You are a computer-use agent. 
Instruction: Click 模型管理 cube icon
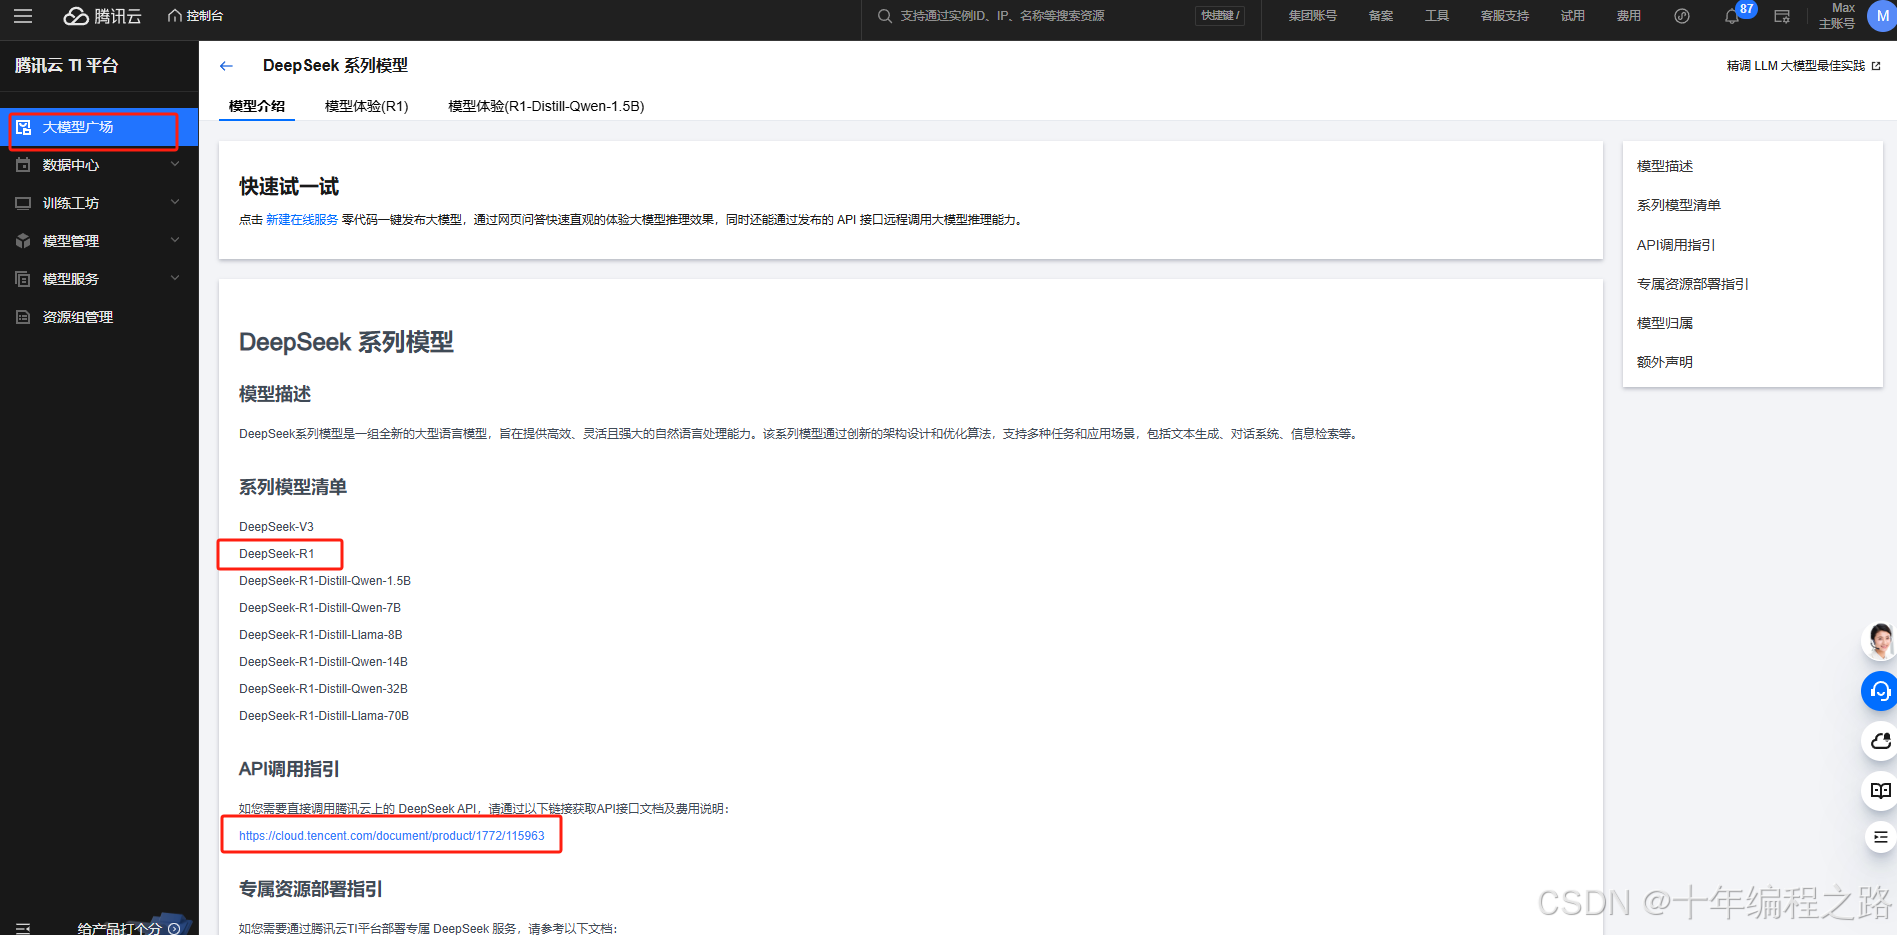click(x=23, y=241)
